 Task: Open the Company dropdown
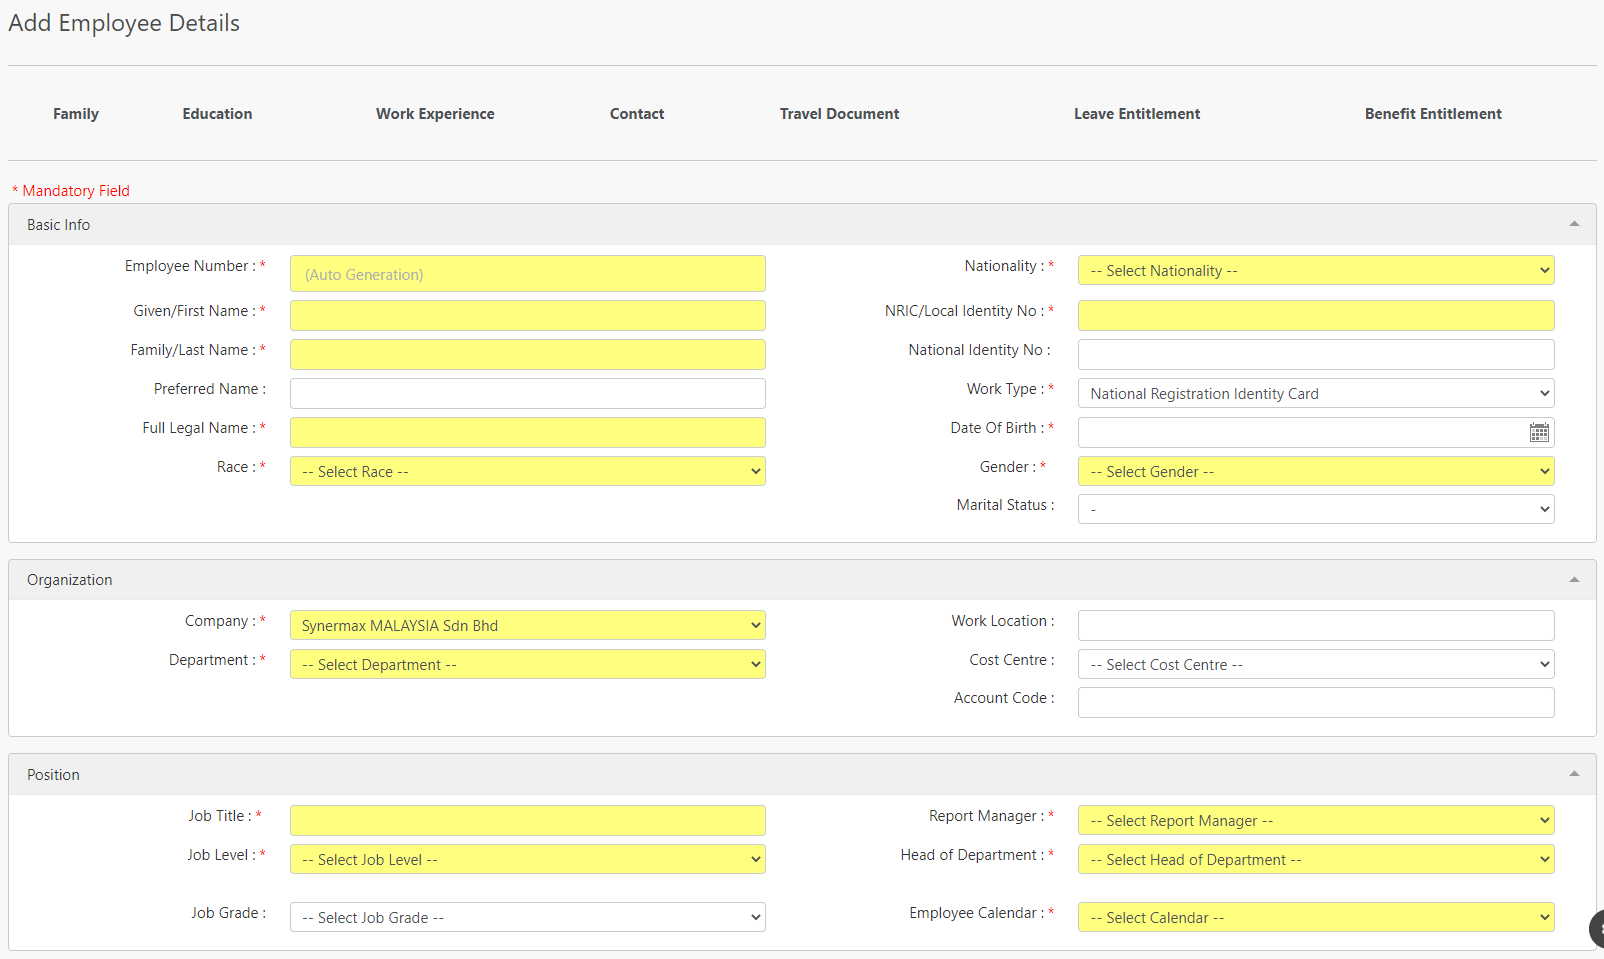point(528,625)
